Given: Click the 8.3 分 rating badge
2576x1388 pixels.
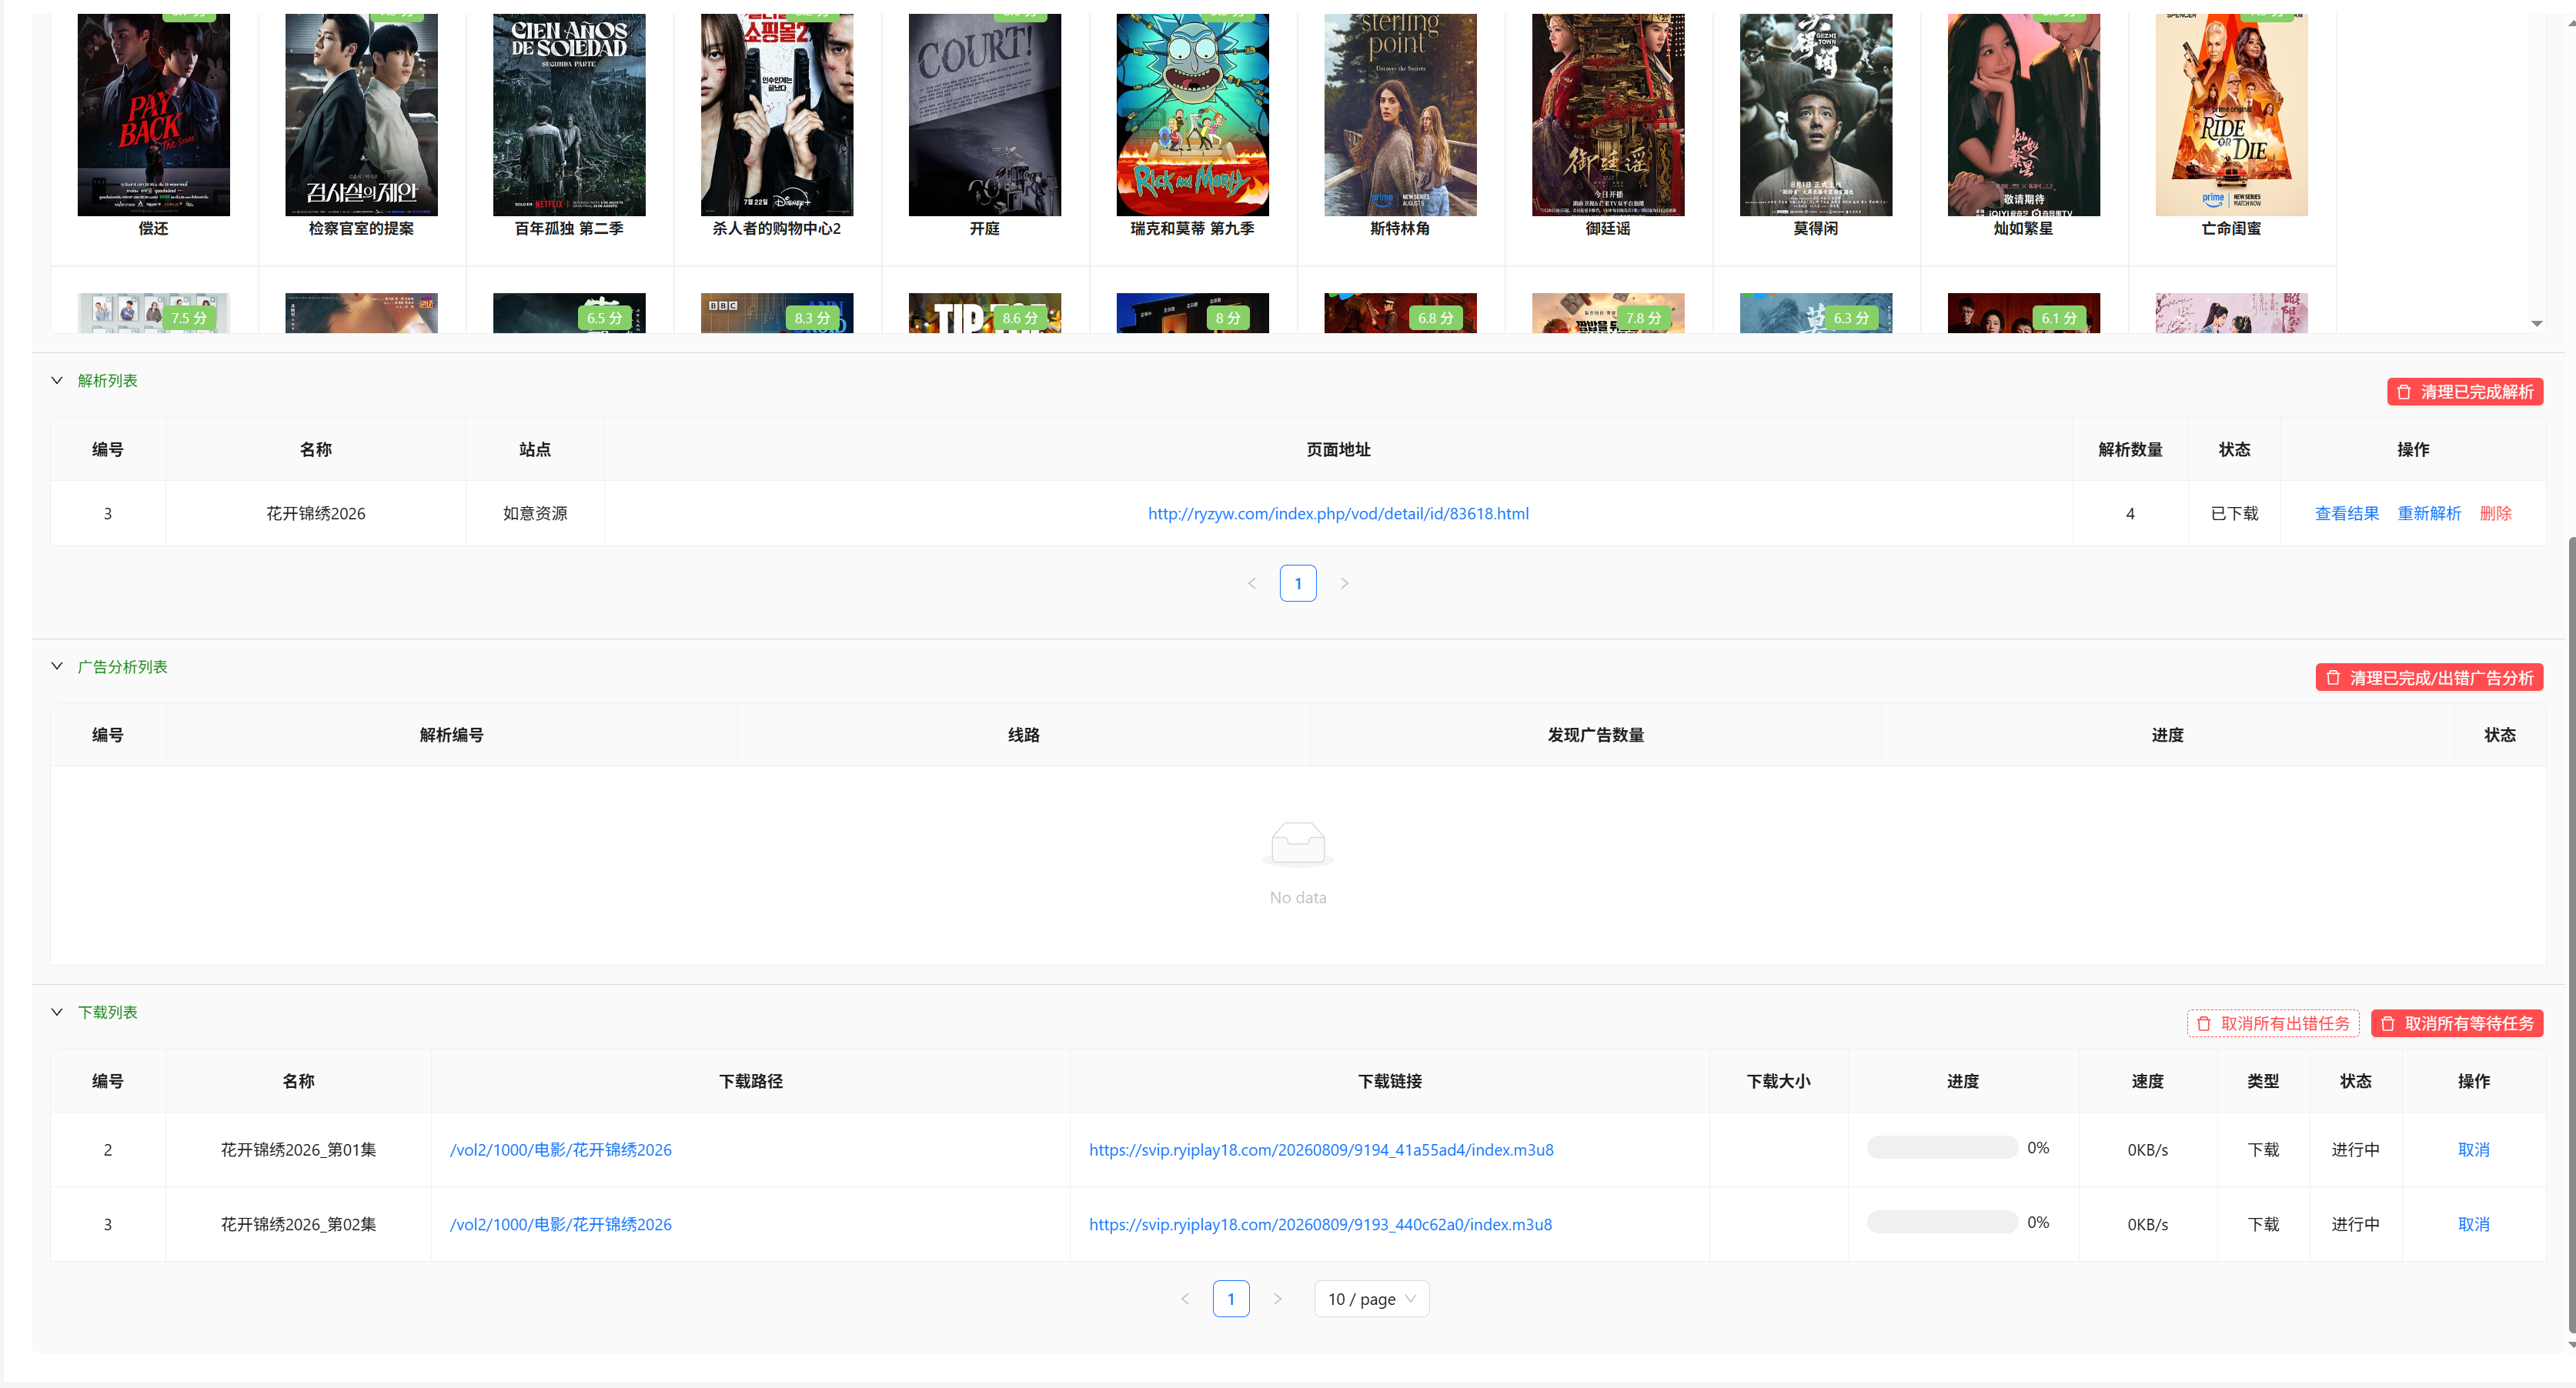Looking at the screenshot, I should click(812, 318).
